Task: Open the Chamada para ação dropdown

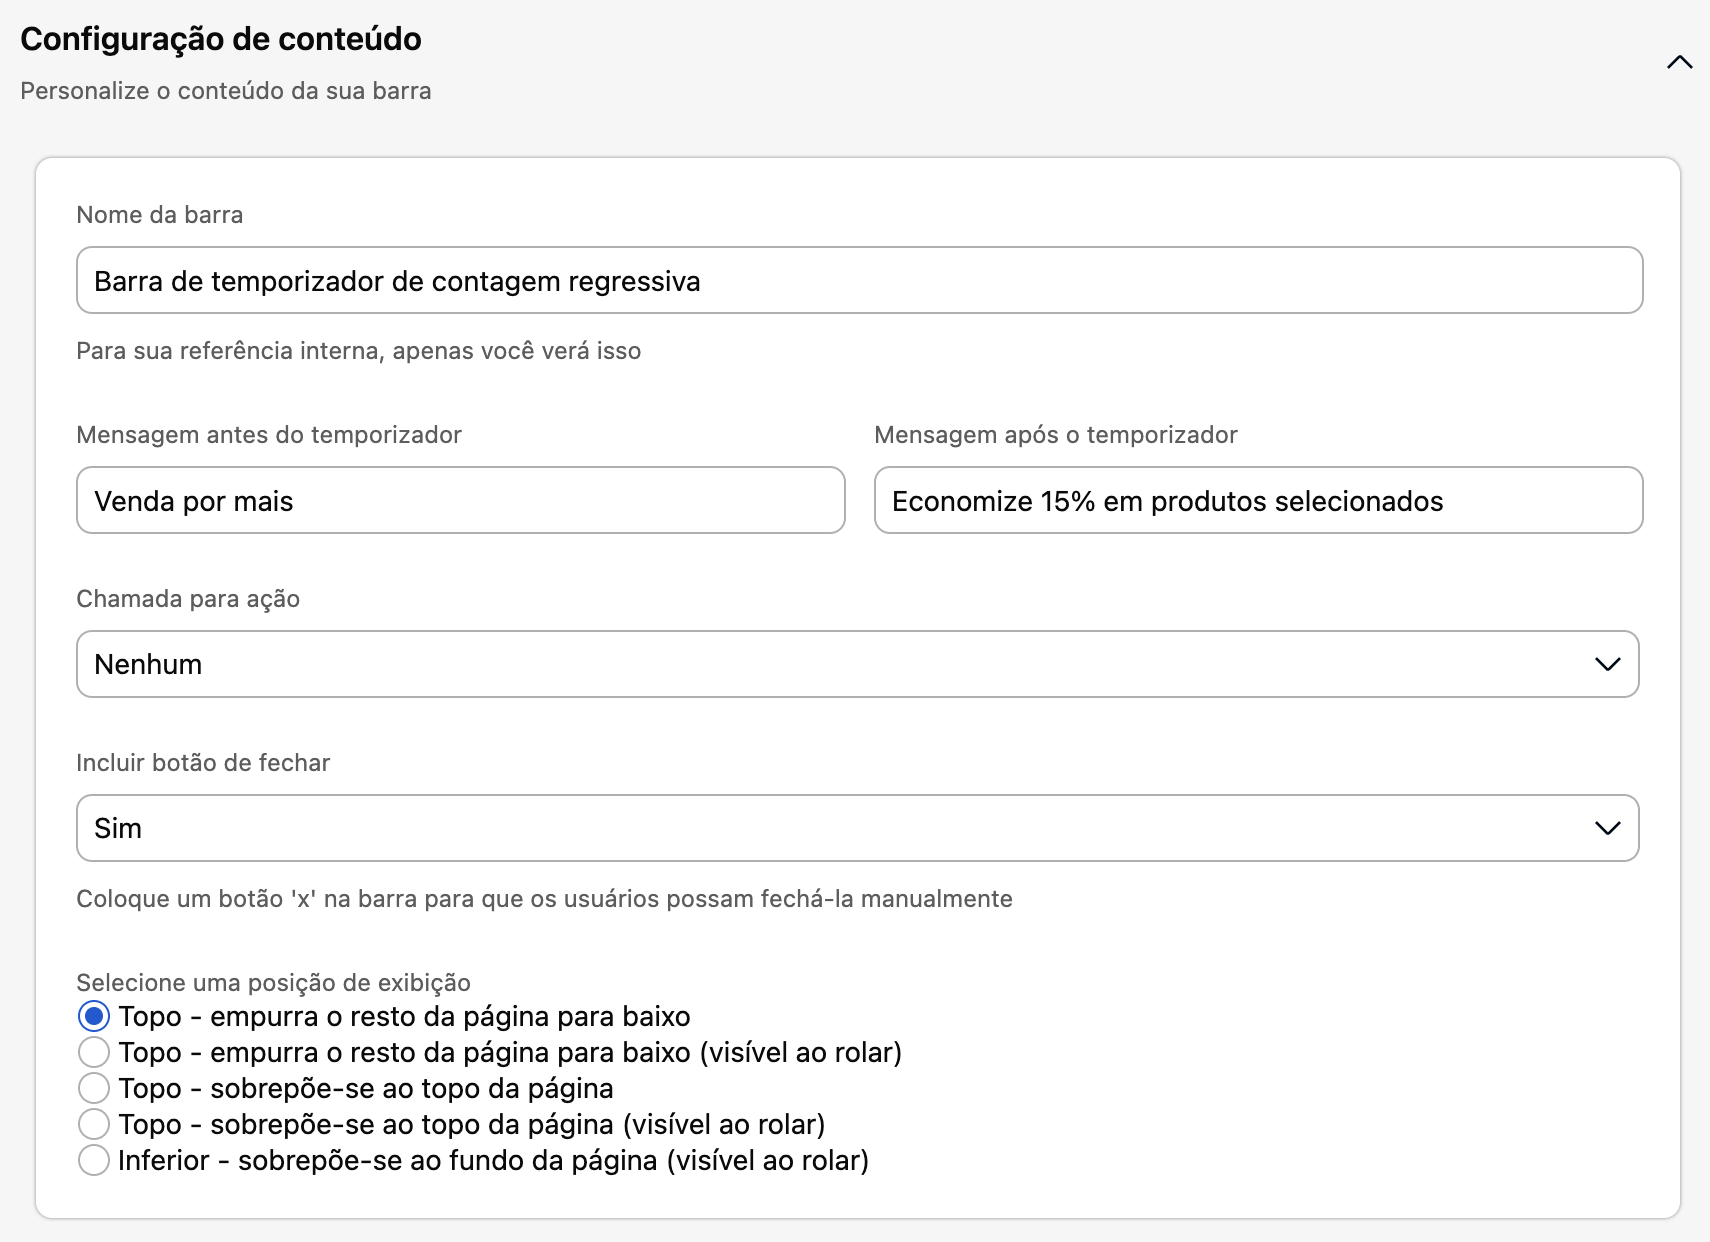Action: coord(858,663)
